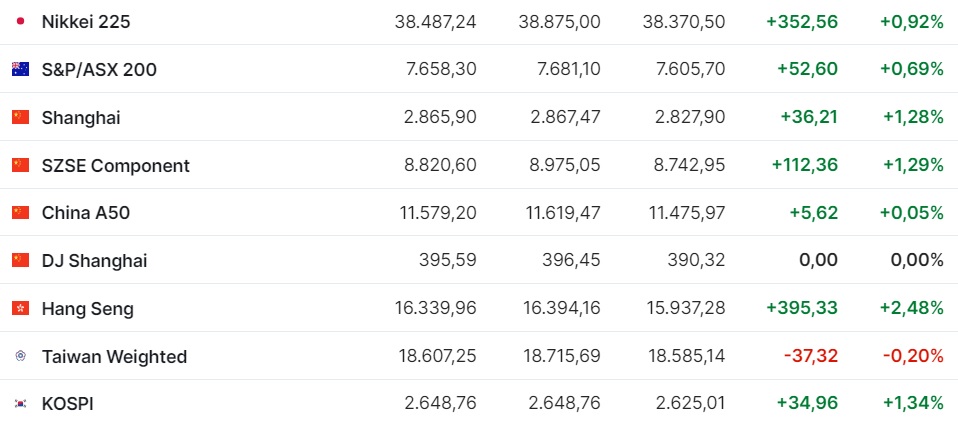Screen dimensions: 958x424
Task: Open the Shanghai index link
Action: point(81,118)
